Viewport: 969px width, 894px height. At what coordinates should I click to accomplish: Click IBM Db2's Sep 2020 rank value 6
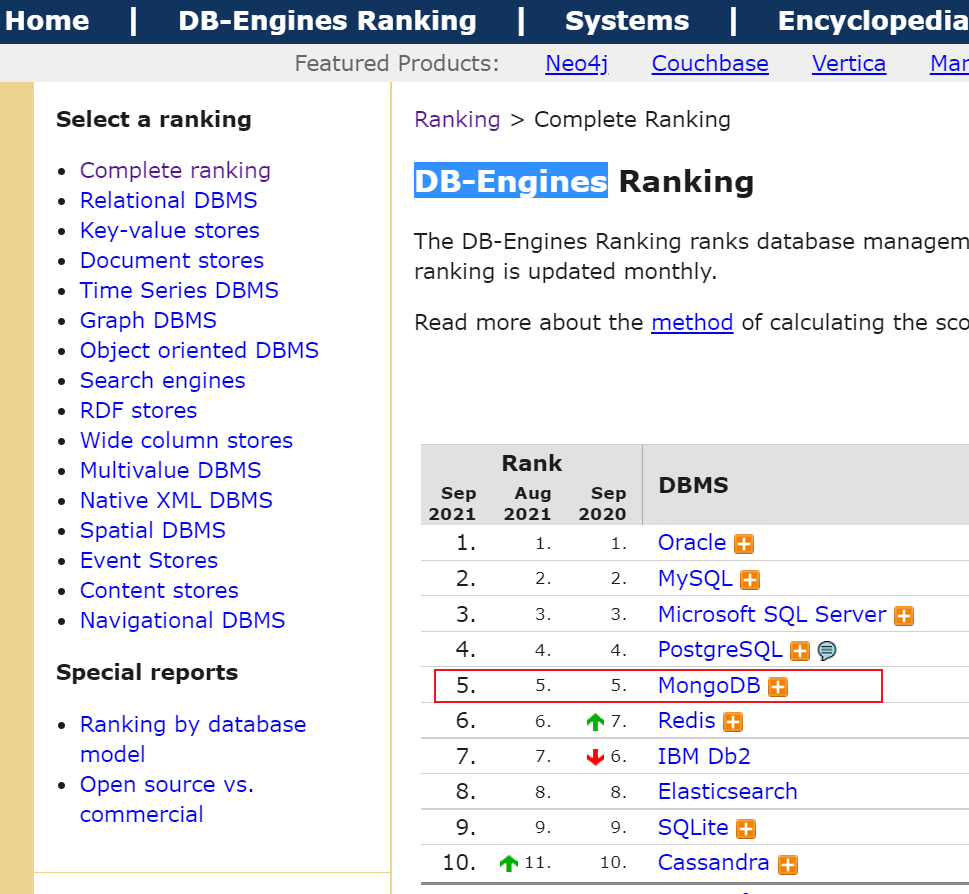pos(618,757)
